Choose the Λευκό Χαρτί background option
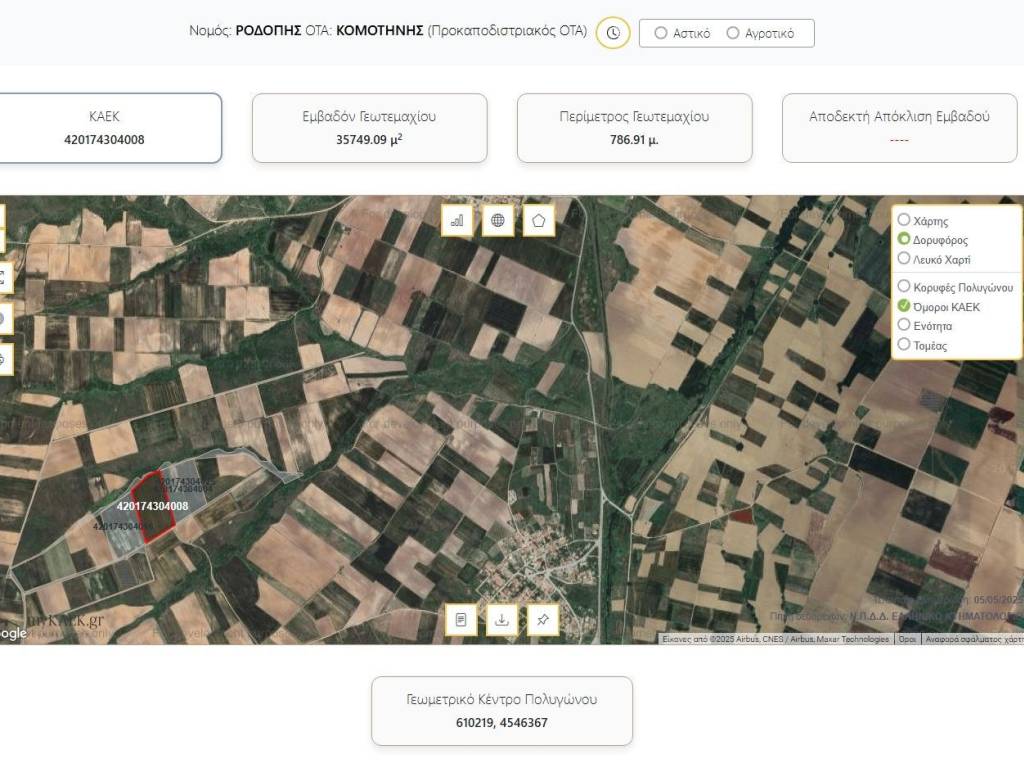Image resolution: width=1024 pixels, height=768 pixels. click(904, 259)
